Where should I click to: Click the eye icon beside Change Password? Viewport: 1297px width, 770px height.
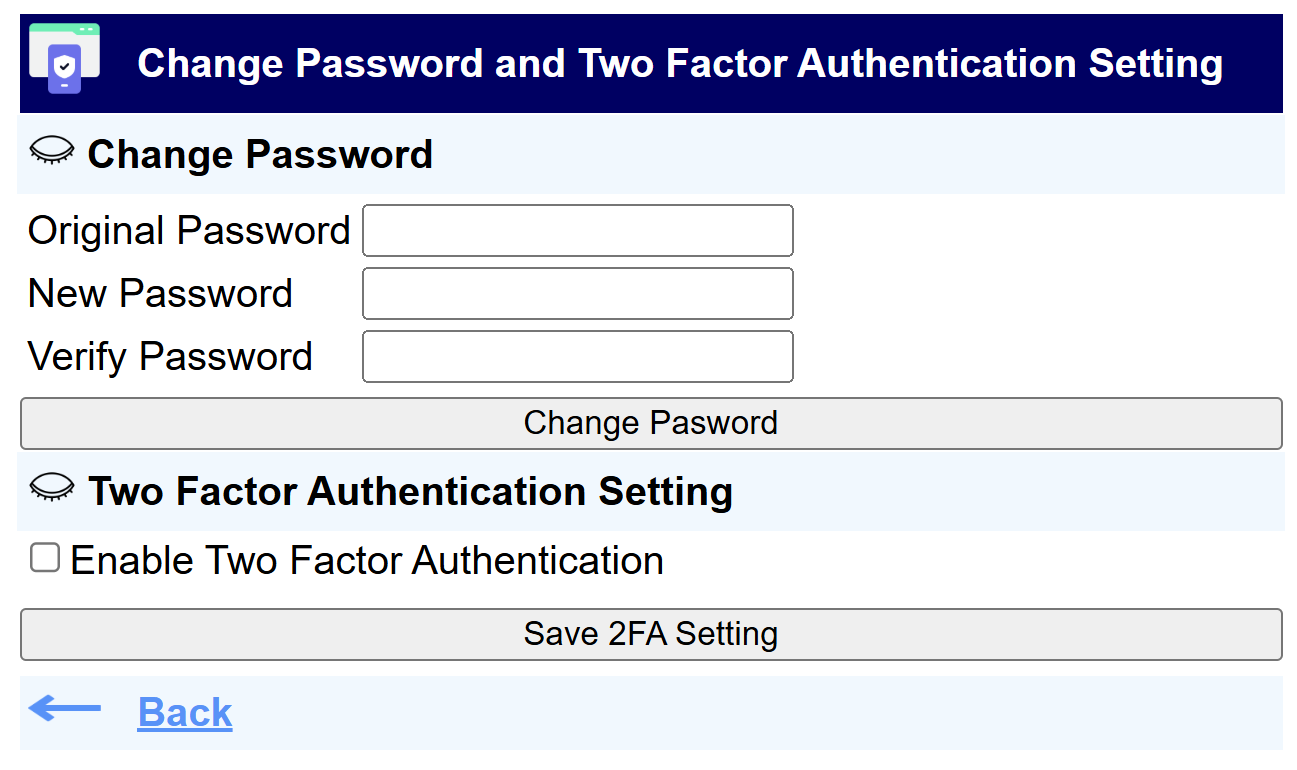coord(52,151)
